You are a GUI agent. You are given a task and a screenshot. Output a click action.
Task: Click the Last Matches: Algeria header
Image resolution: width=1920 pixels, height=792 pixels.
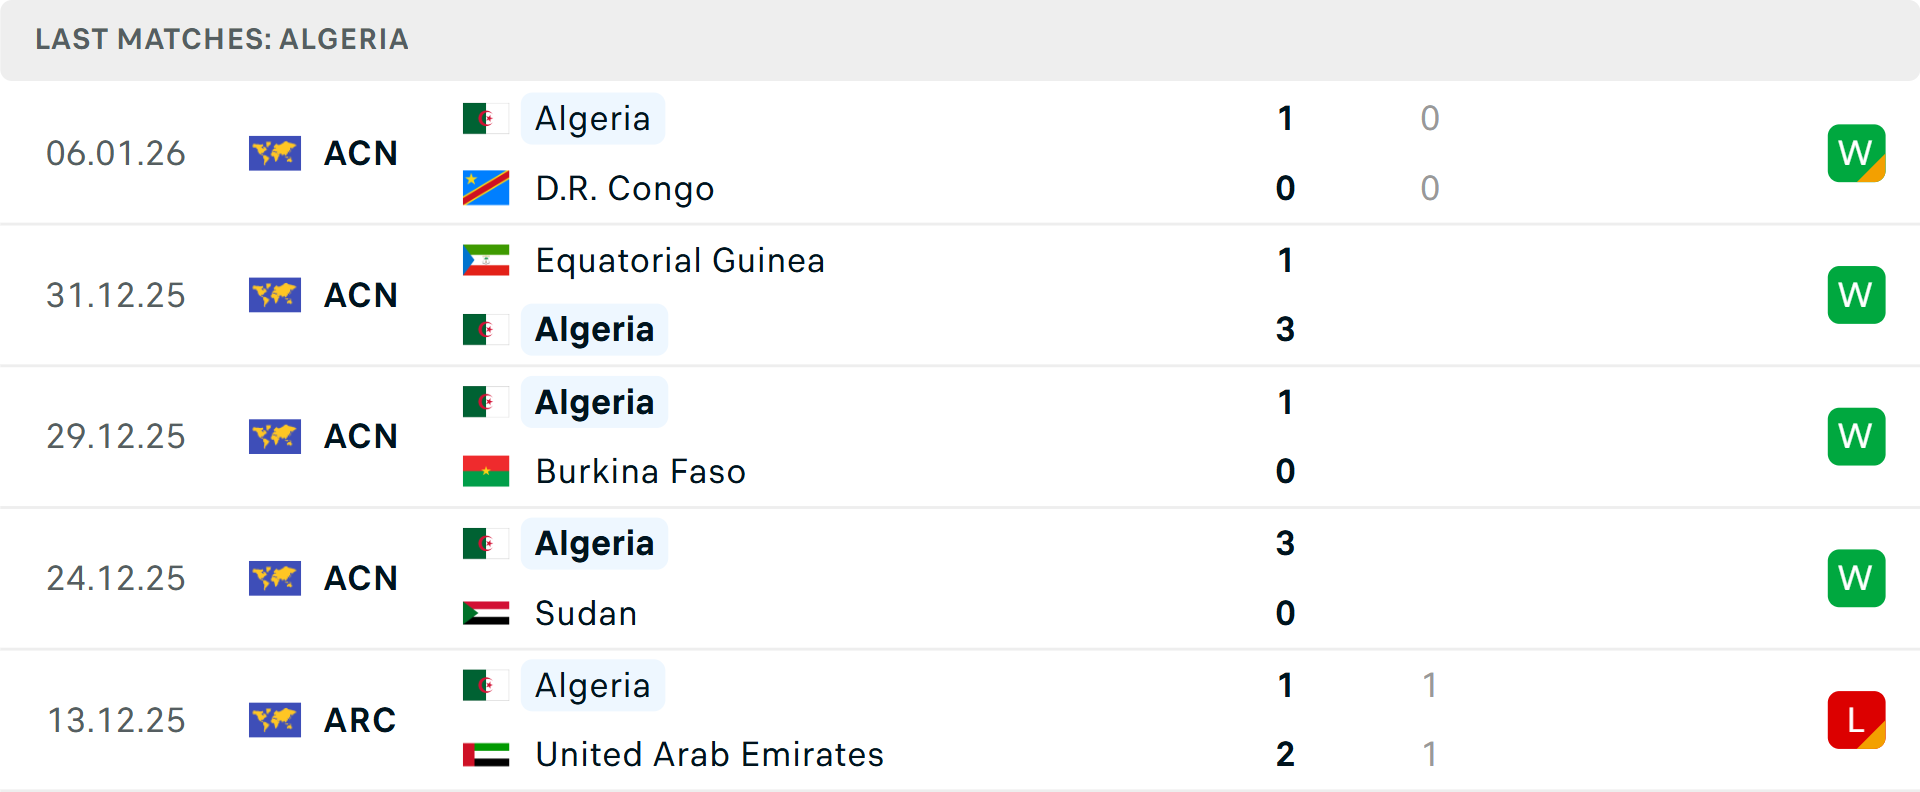tap(222, 39)
